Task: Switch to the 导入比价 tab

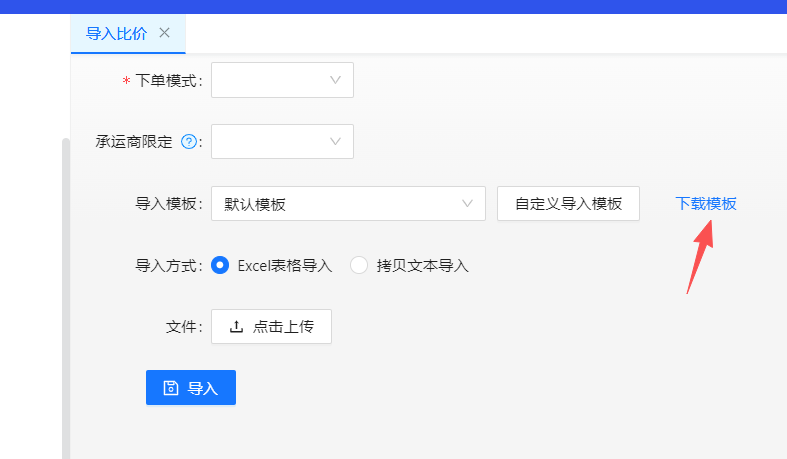Action: (116, 33)
